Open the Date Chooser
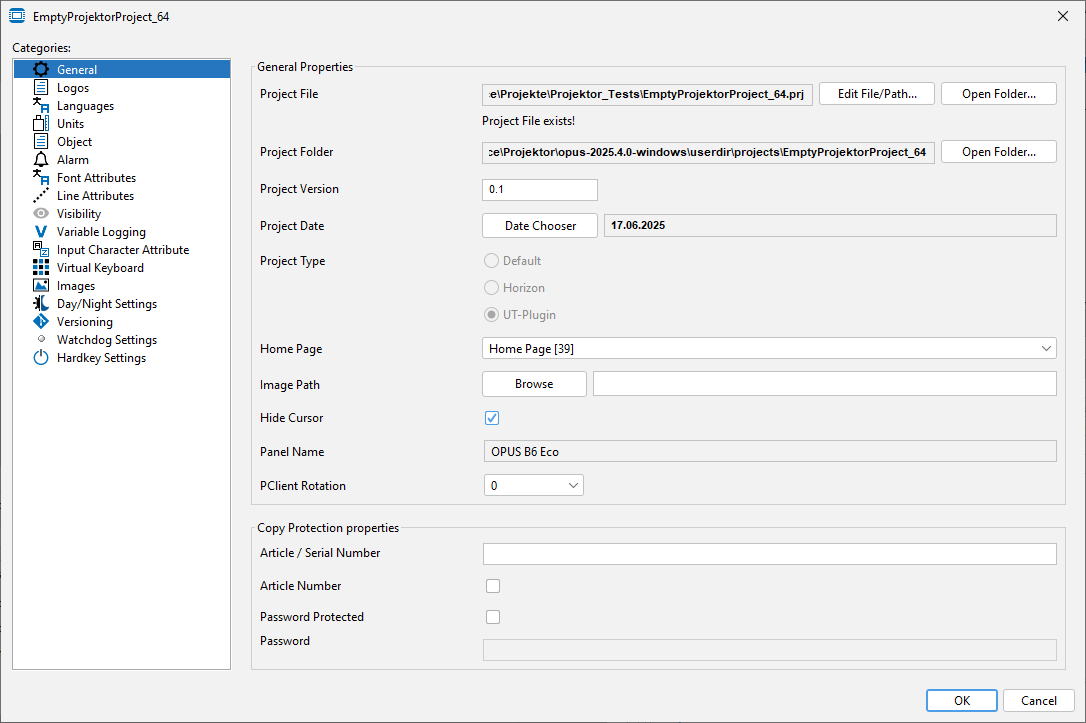This screenshot has height=723, width=1086. 540,226
